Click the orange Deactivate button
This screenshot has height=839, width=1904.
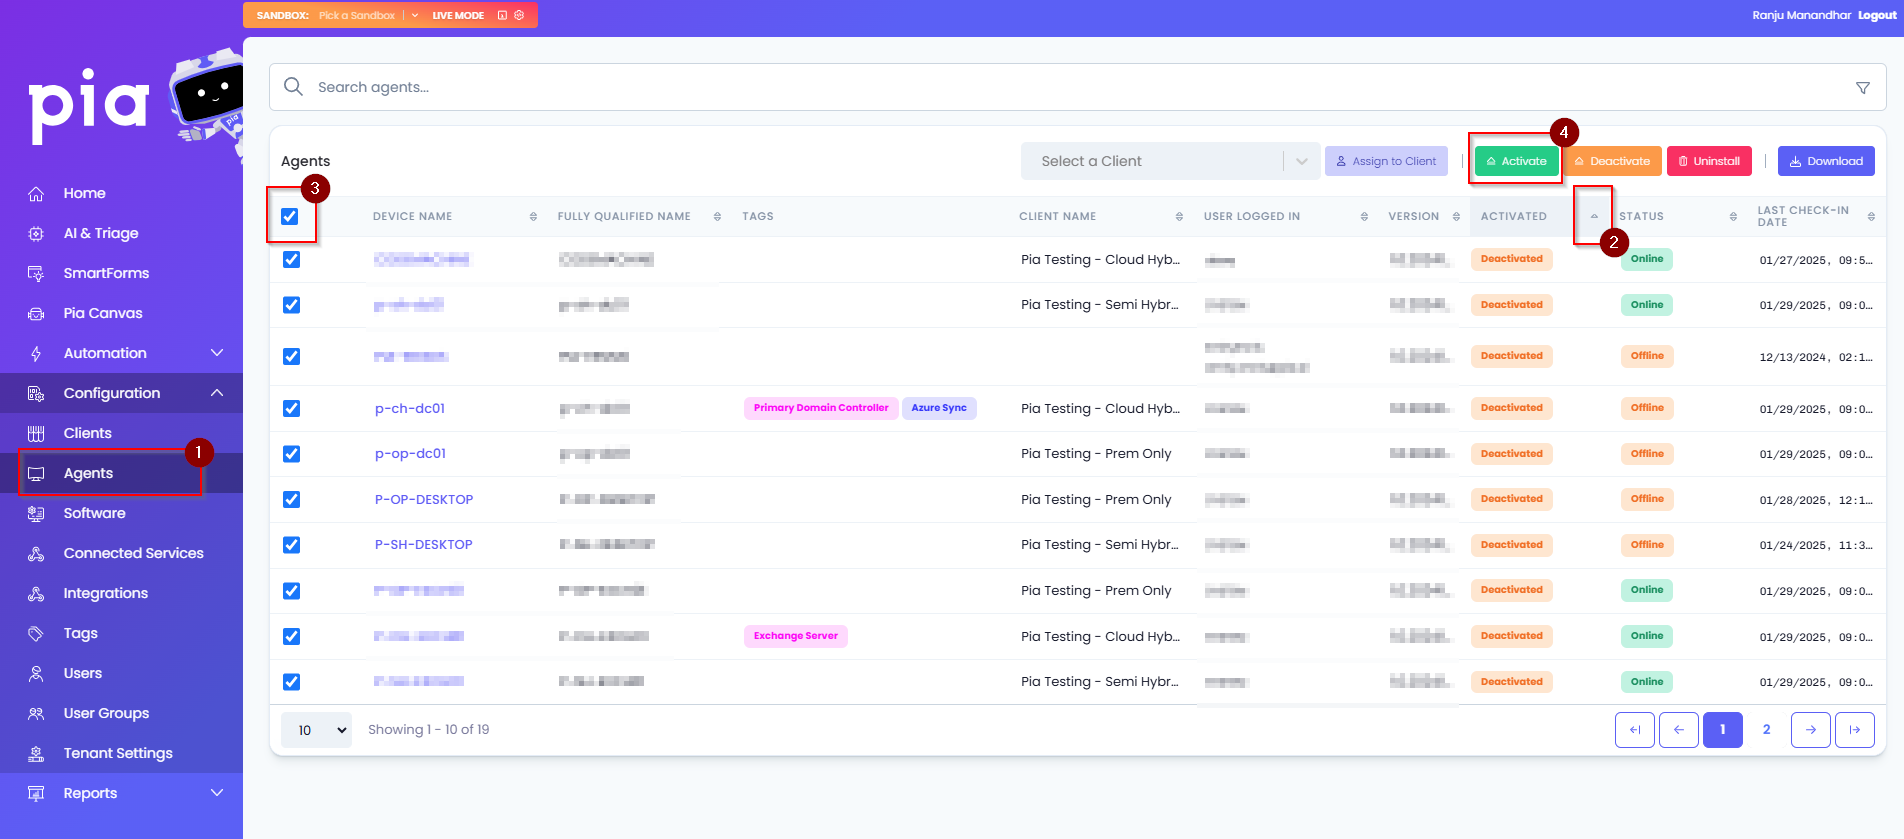tap(1612, 161)
